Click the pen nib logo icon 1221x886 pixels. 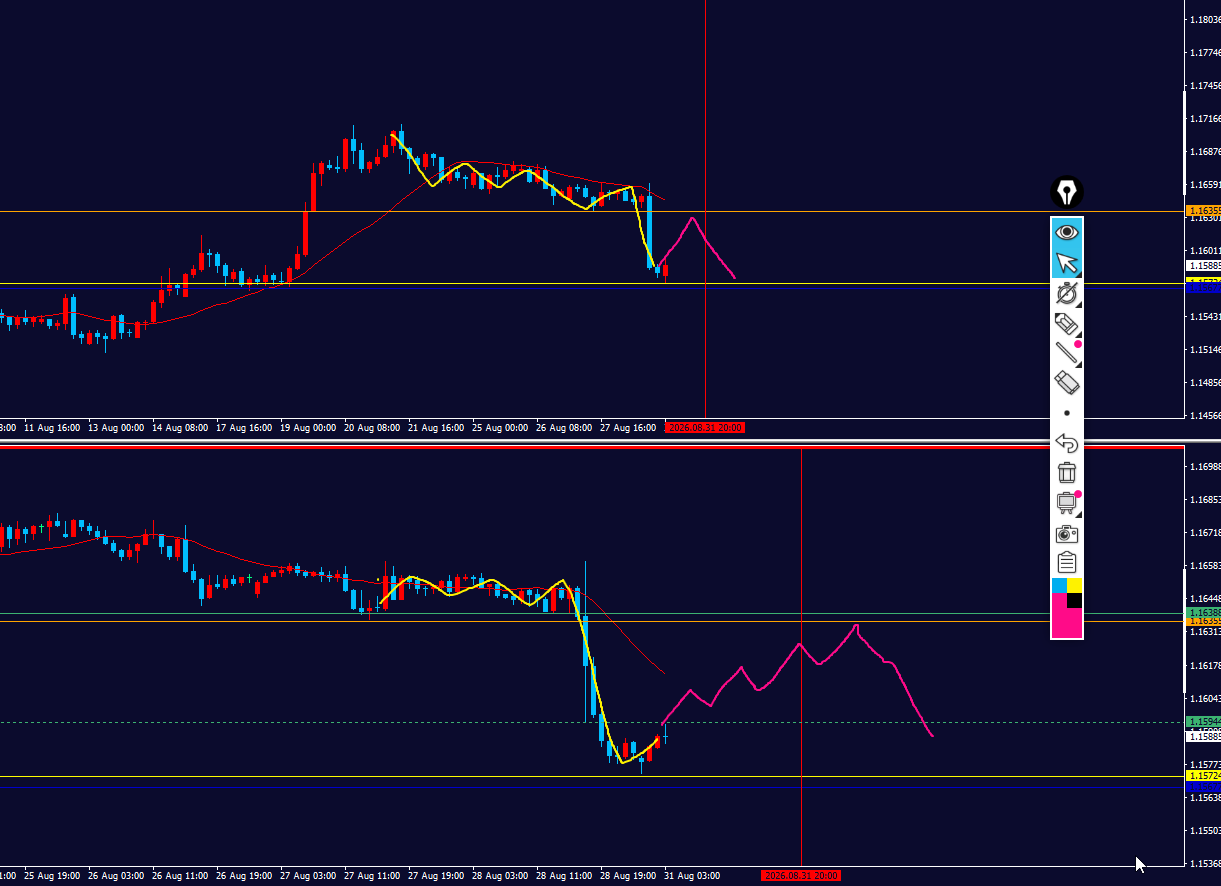tap(1067, 192)
